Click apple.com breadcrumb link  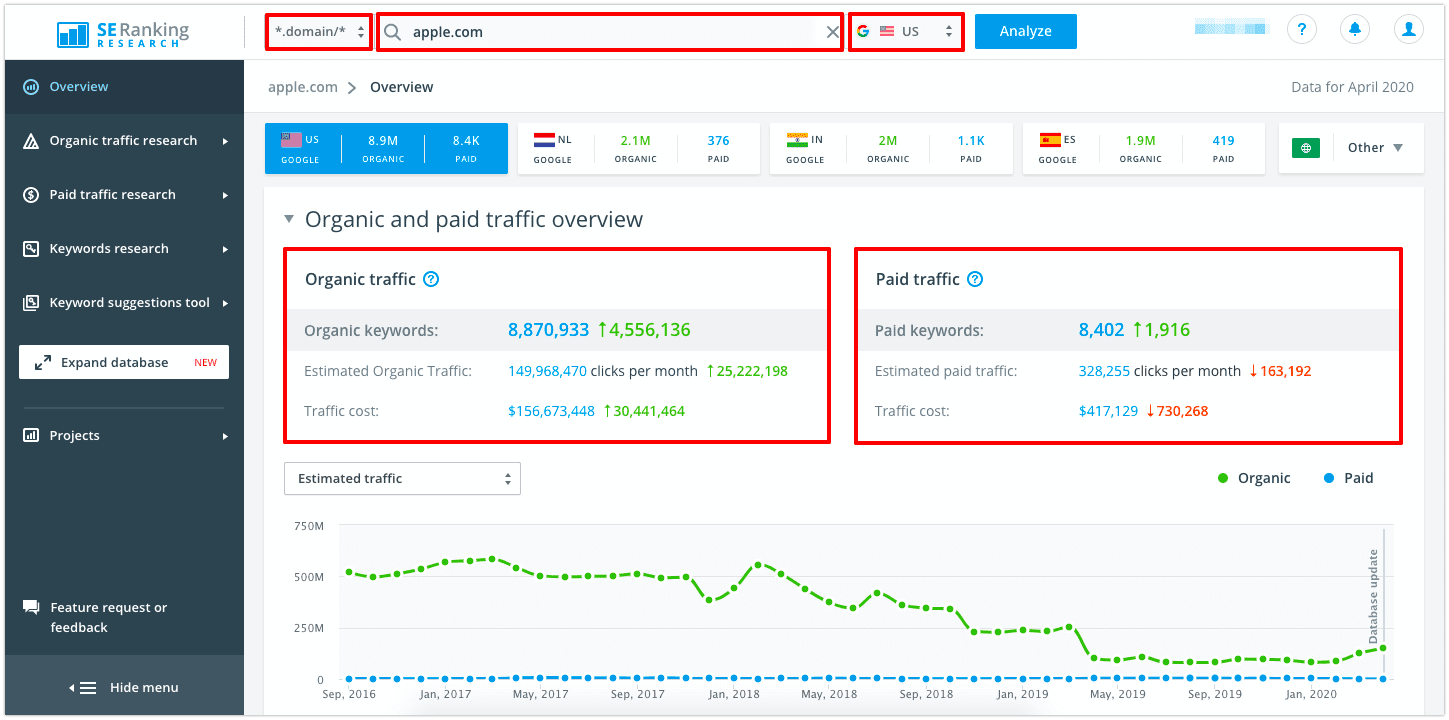303,87
